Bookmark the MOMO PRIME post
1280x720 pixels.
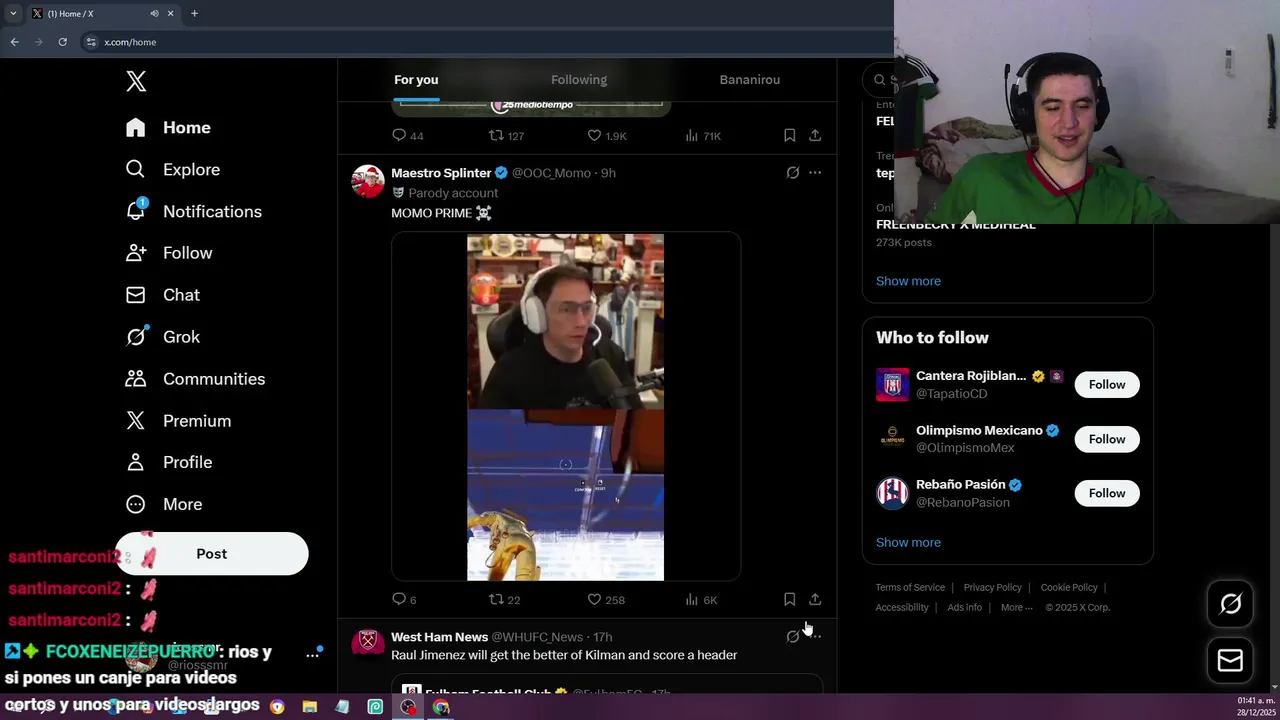pos(789,599)
